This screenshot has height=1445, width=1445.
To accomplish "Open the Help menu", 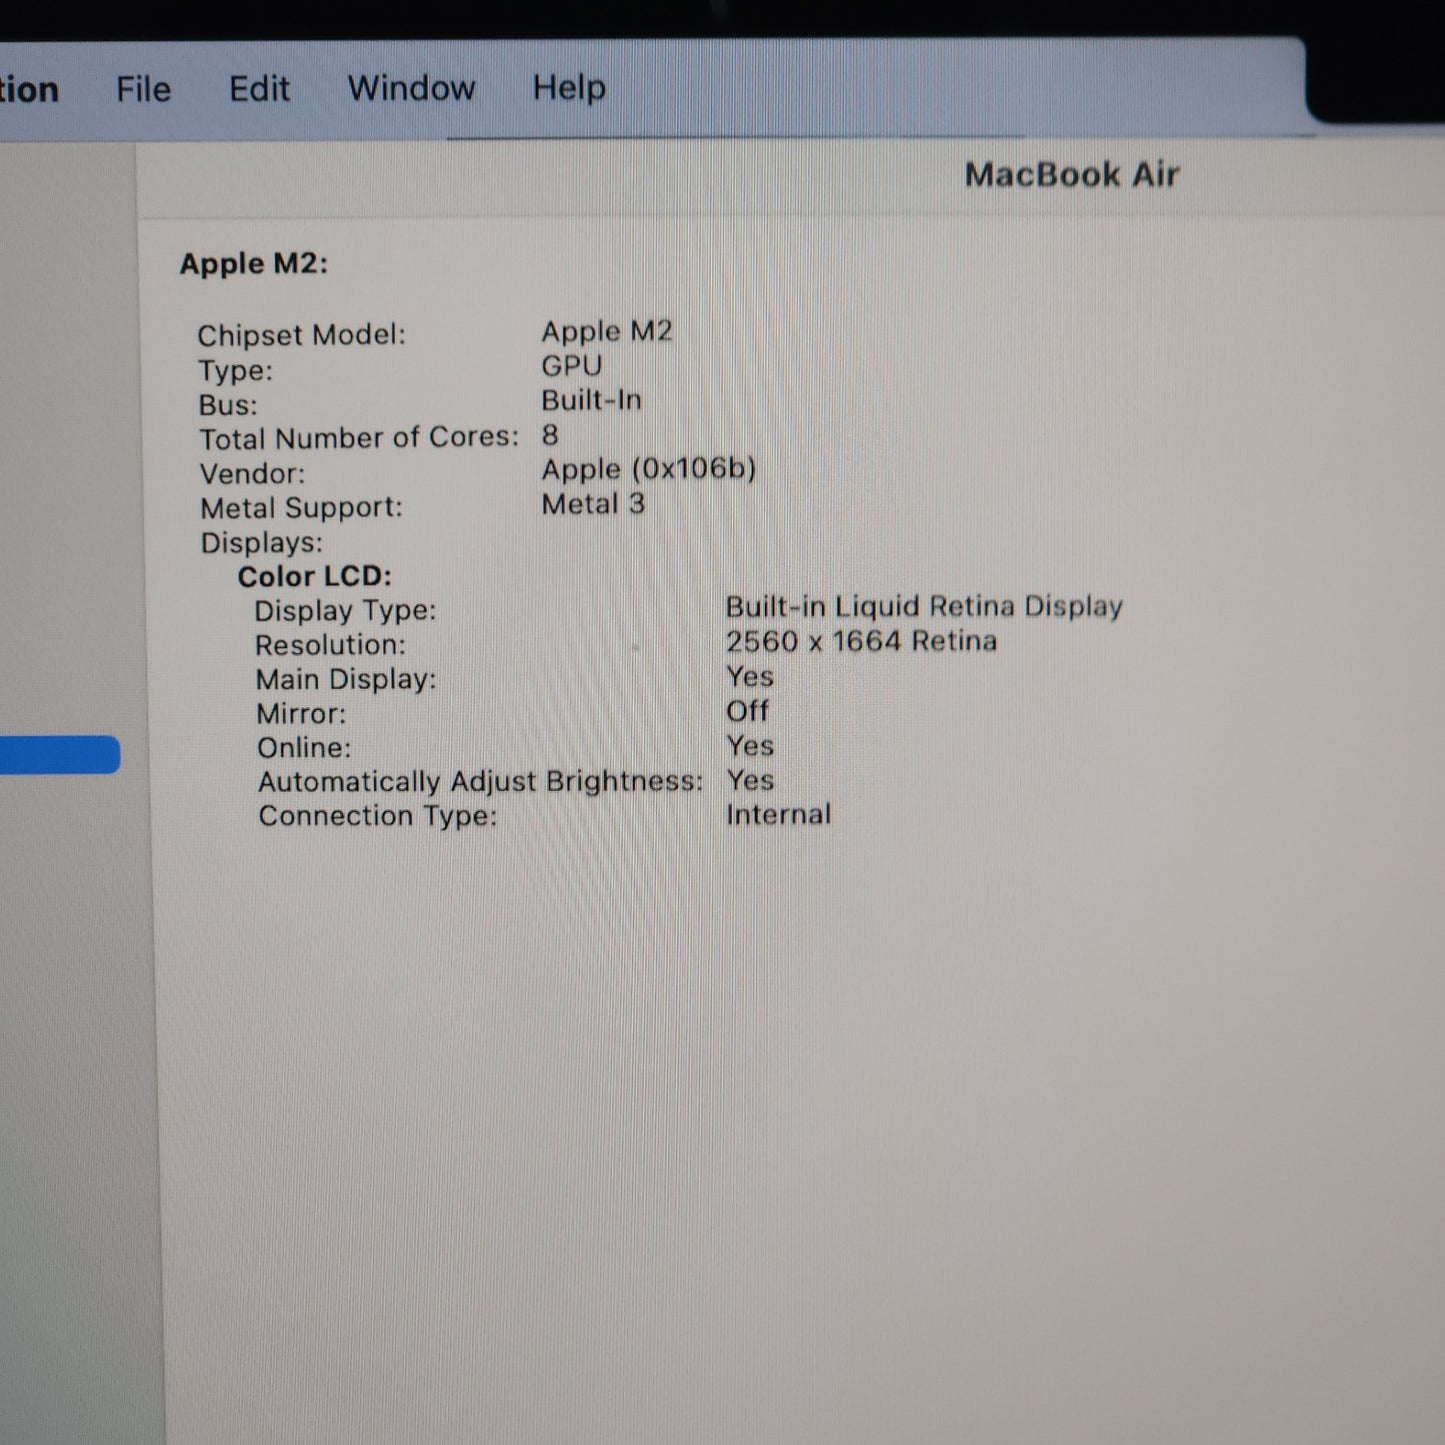I will coord(569,88).
